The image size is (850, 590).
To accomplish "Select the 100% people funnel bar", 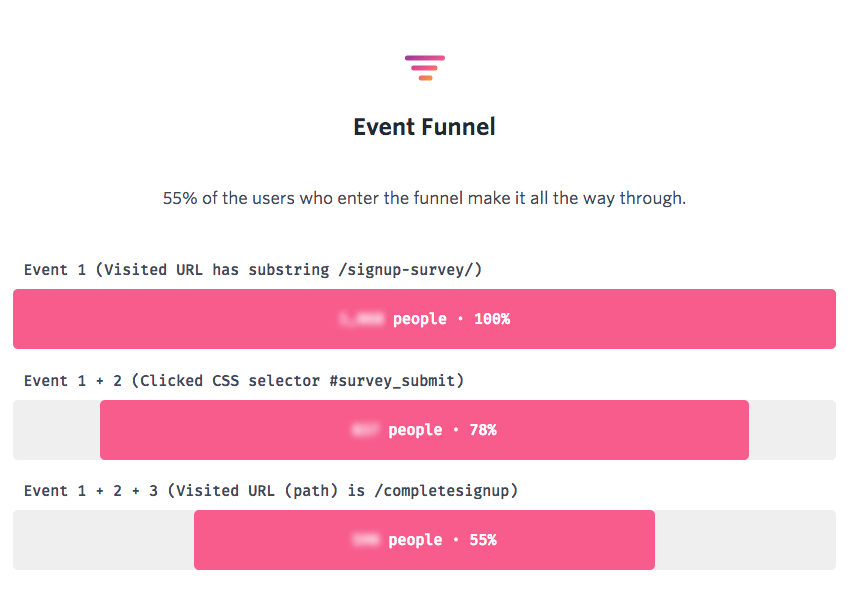I will pyautogui.click(x=424, y=319).
